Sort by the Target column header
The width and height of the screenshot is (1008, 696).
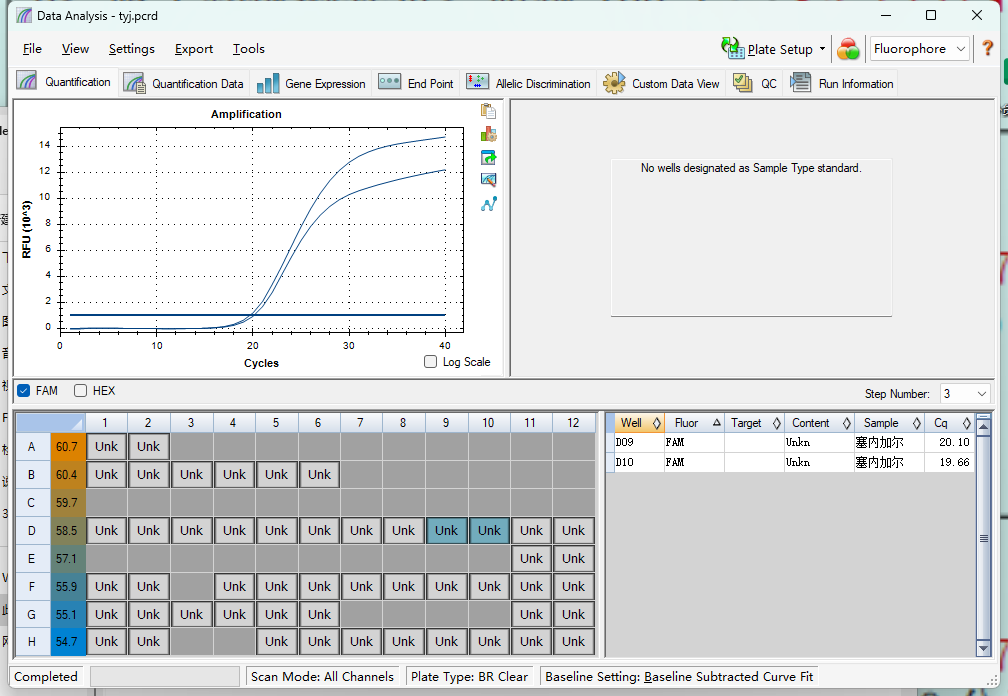(755, 423)
